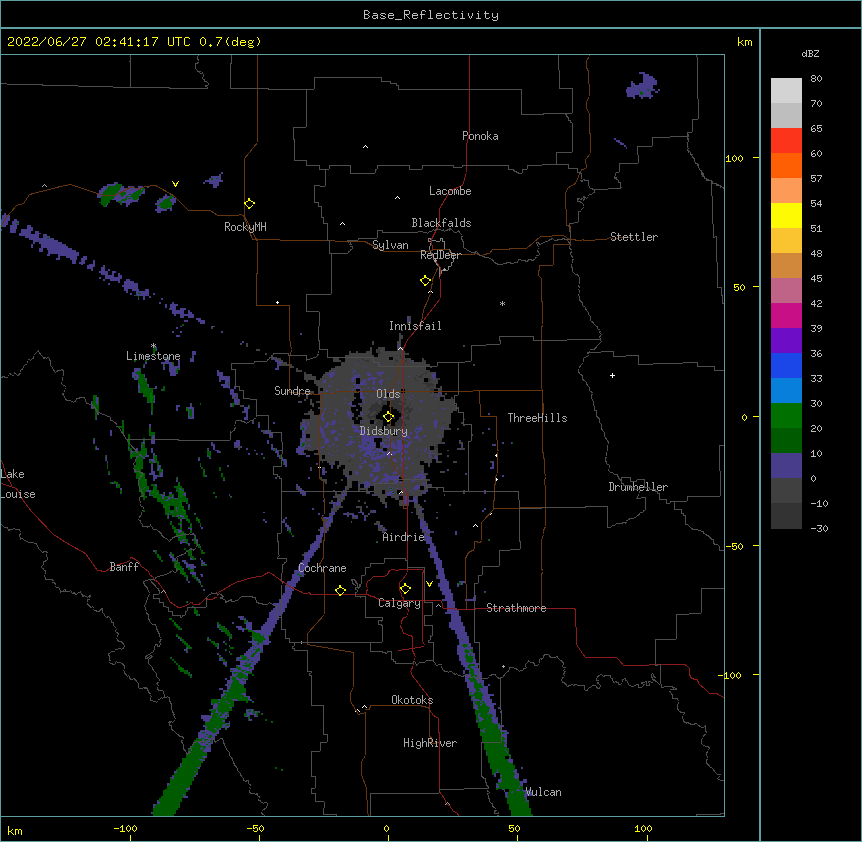Select the dusty pink 42-45 dBZ swatch
The width and height of the screenshot is (862, 842).
click(786, 290)
